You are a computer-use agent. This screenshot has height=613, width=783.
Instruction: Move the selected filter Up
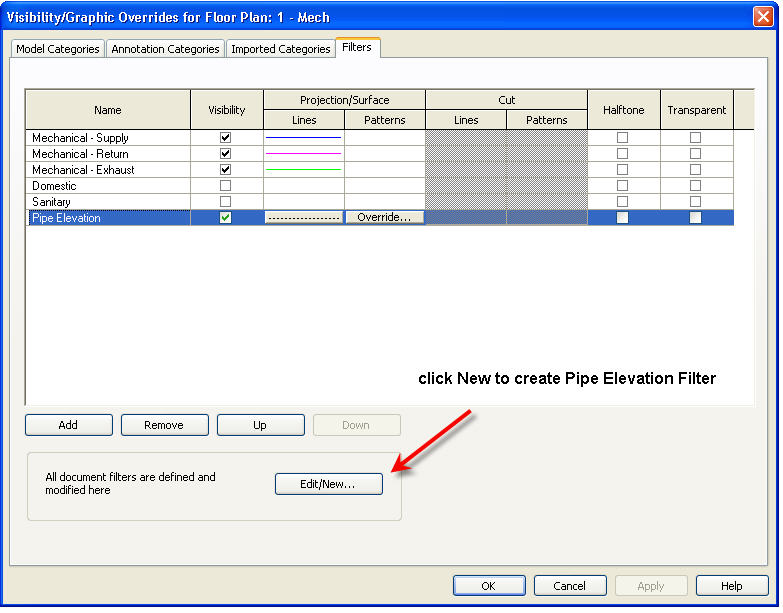pos(260,425)
